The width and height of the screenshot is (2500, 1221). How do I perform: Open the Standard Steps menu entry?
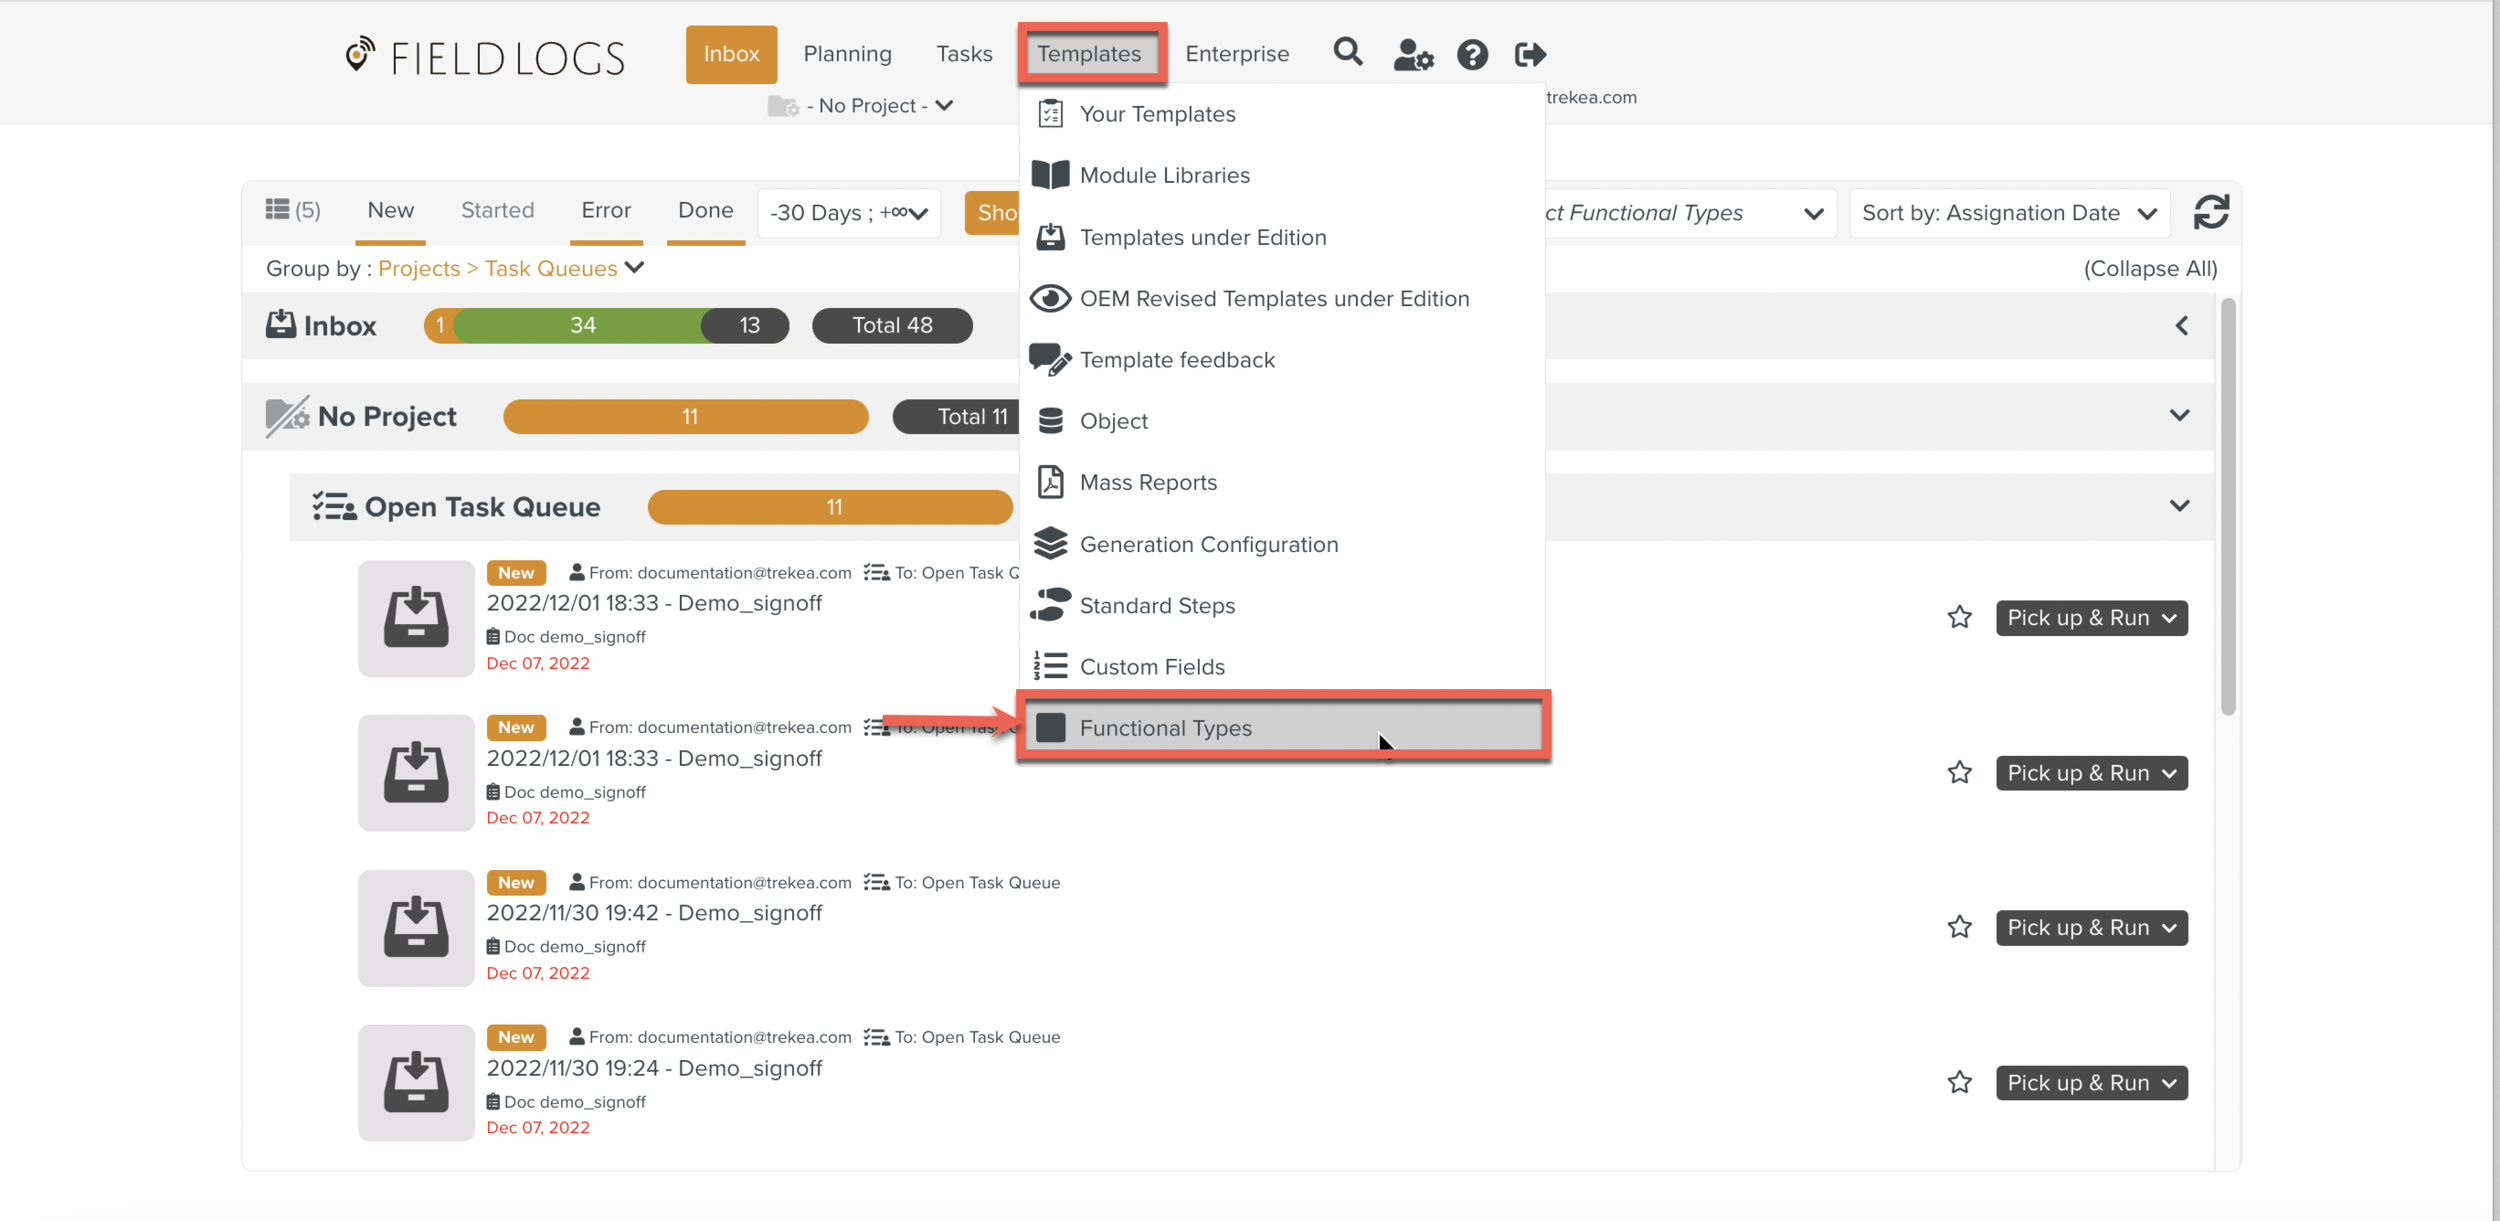[x=1156, y=606]
